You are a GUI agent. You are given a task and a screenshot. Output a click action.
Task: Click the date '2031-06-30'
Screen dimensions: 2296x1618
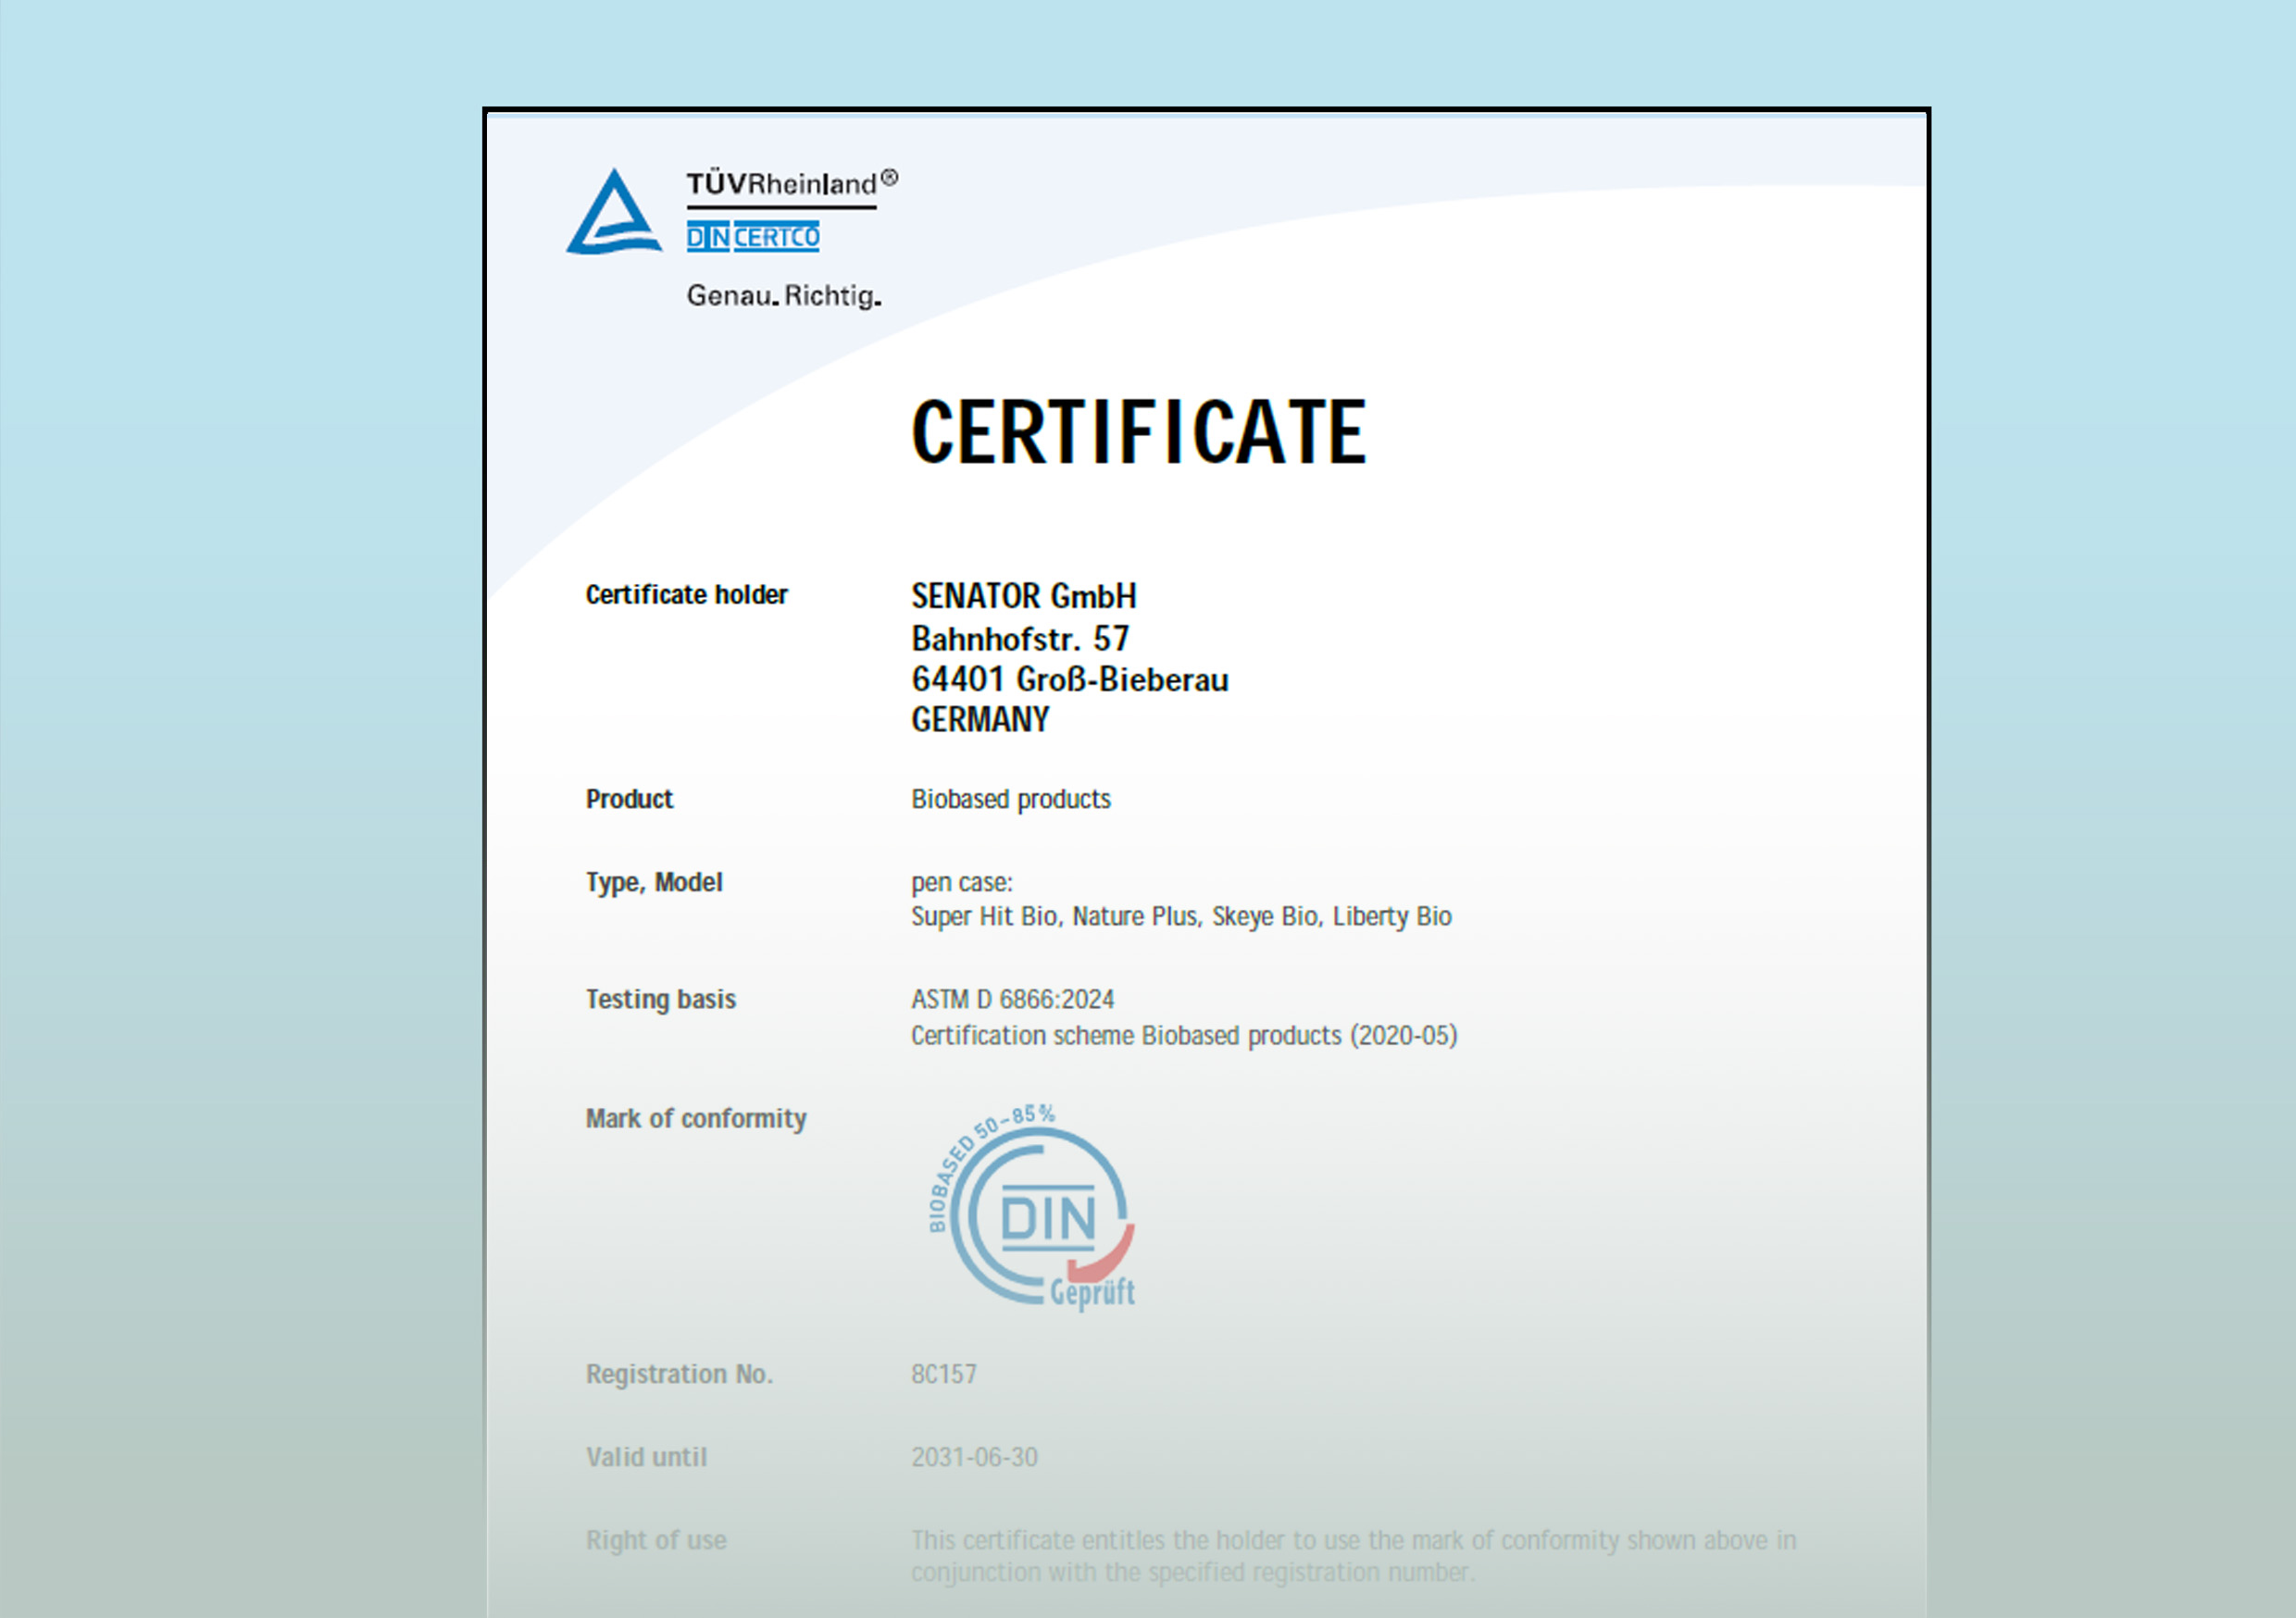(973, 1458)
